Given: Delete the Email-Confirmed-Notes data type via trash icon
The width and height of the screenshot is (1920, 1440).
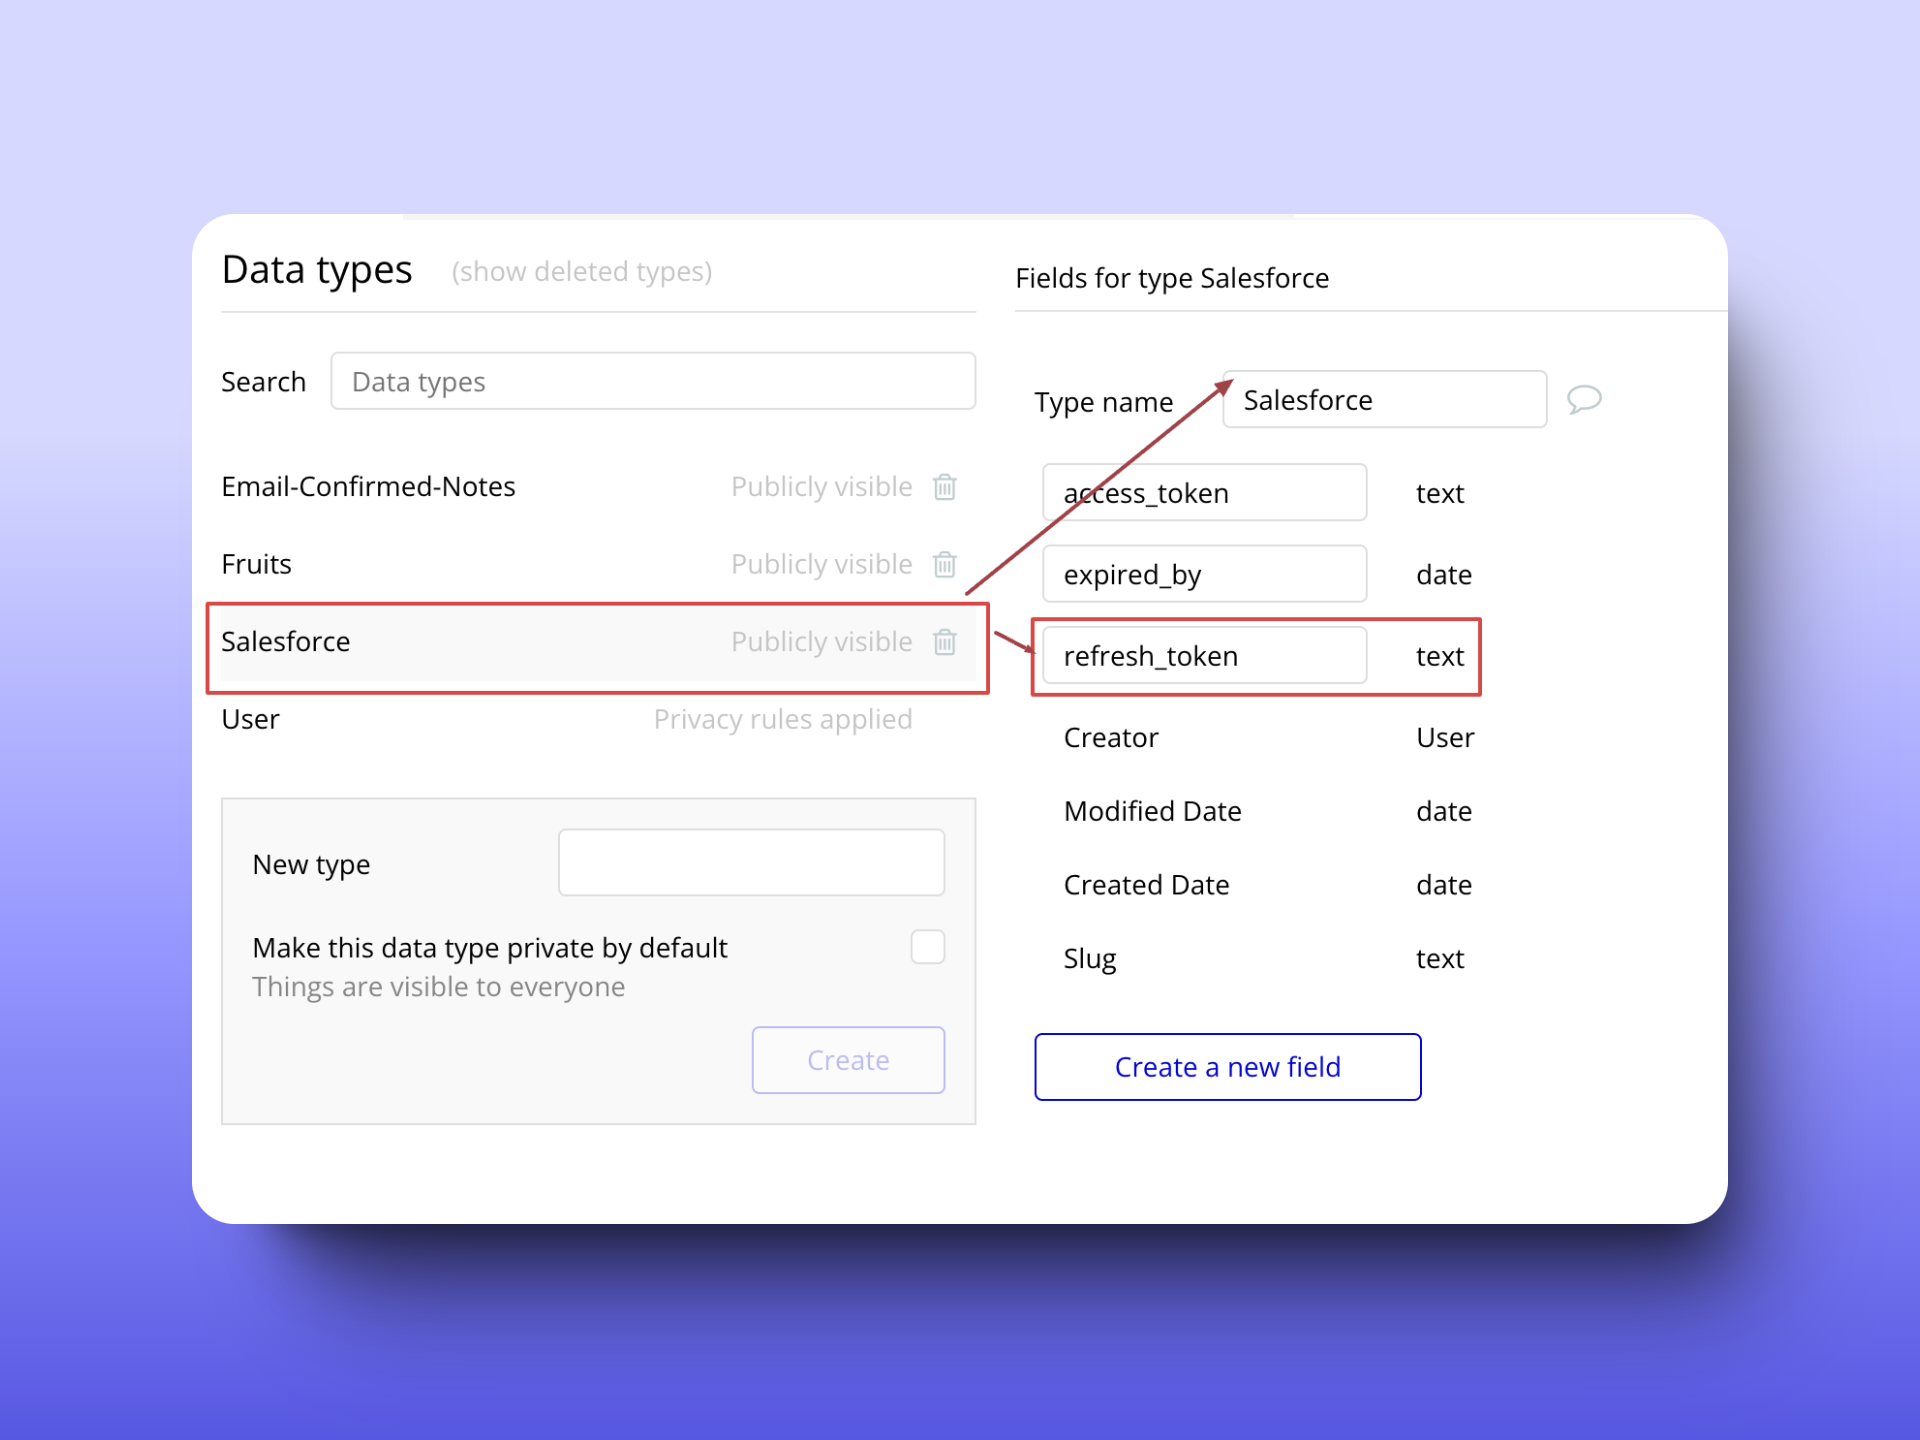Looking at the screenshot, I should pos(944,487).
